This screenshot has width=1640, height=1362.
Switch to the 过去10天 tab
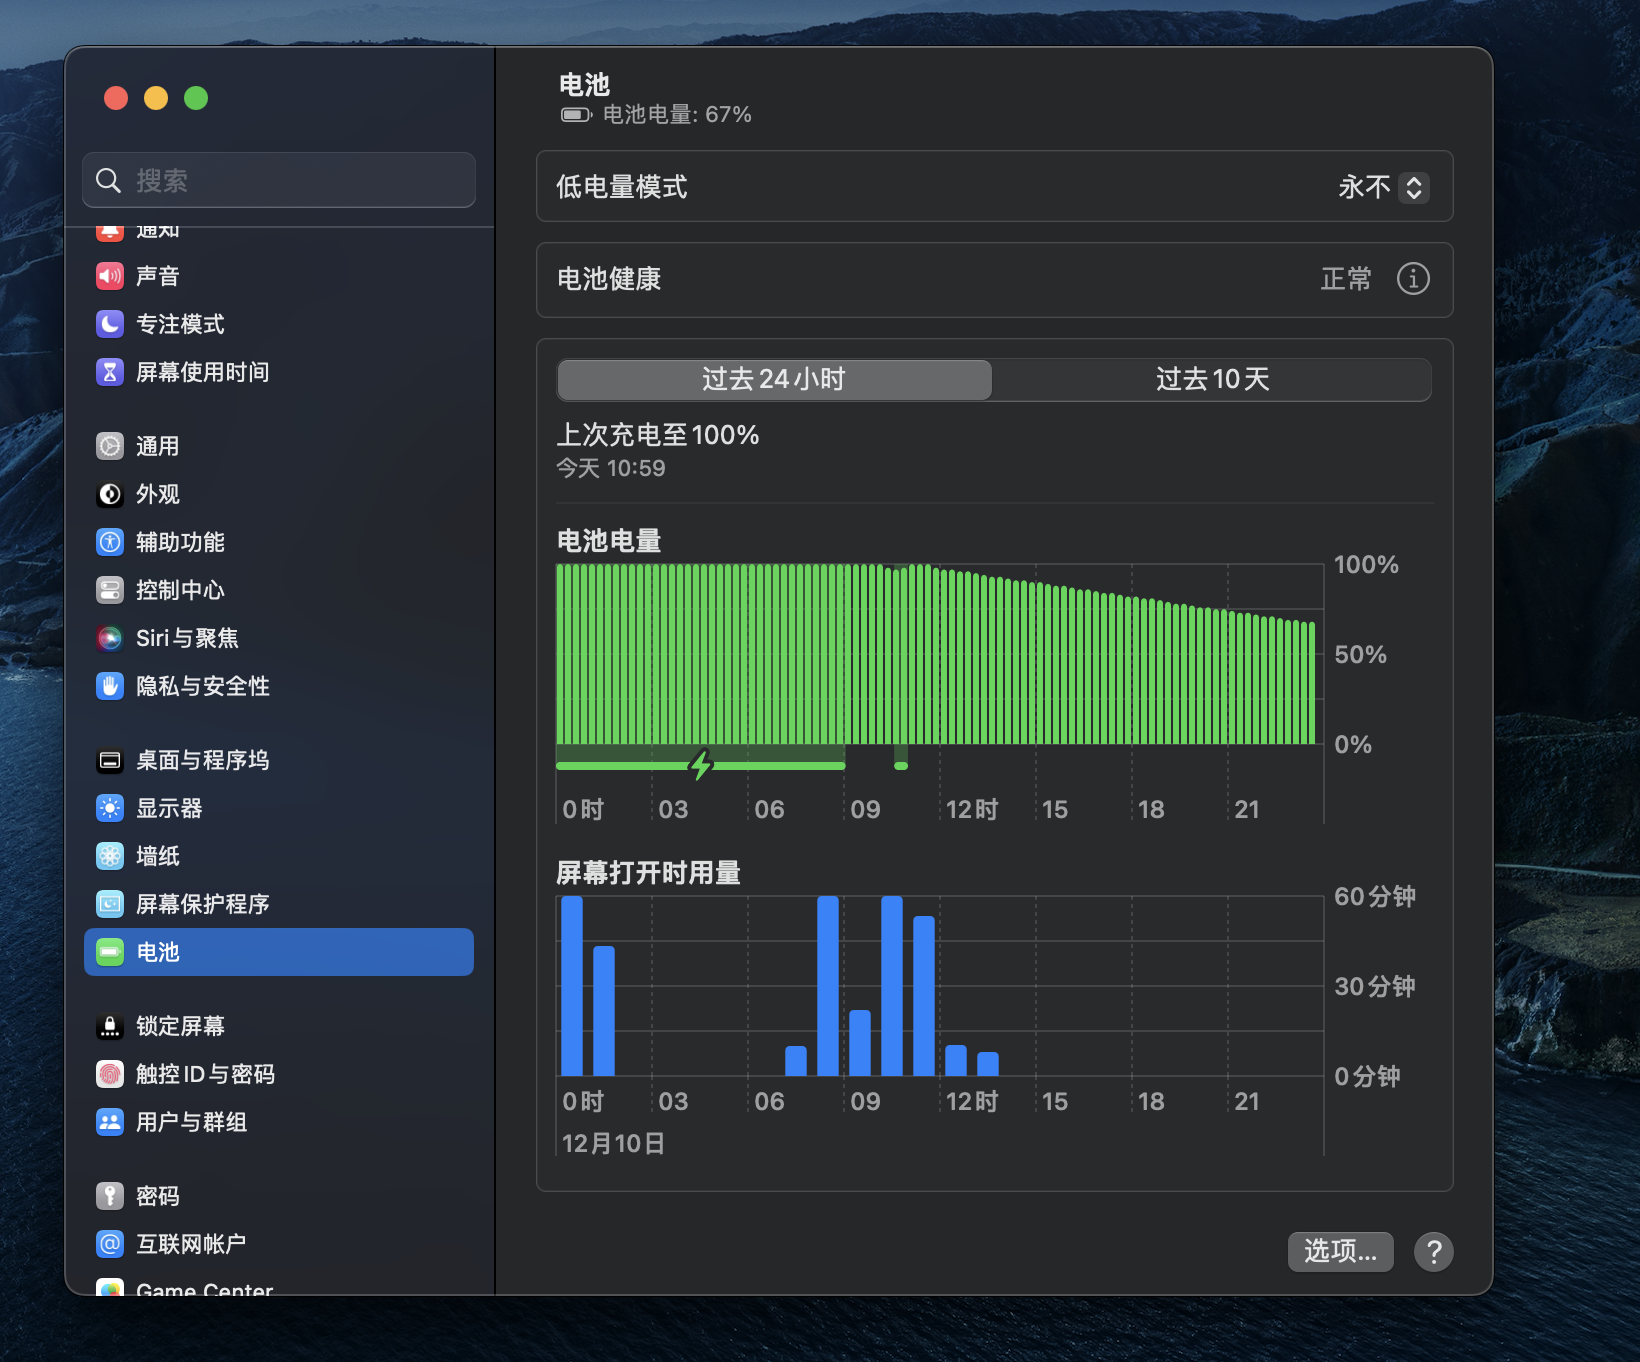point(1212,380)
